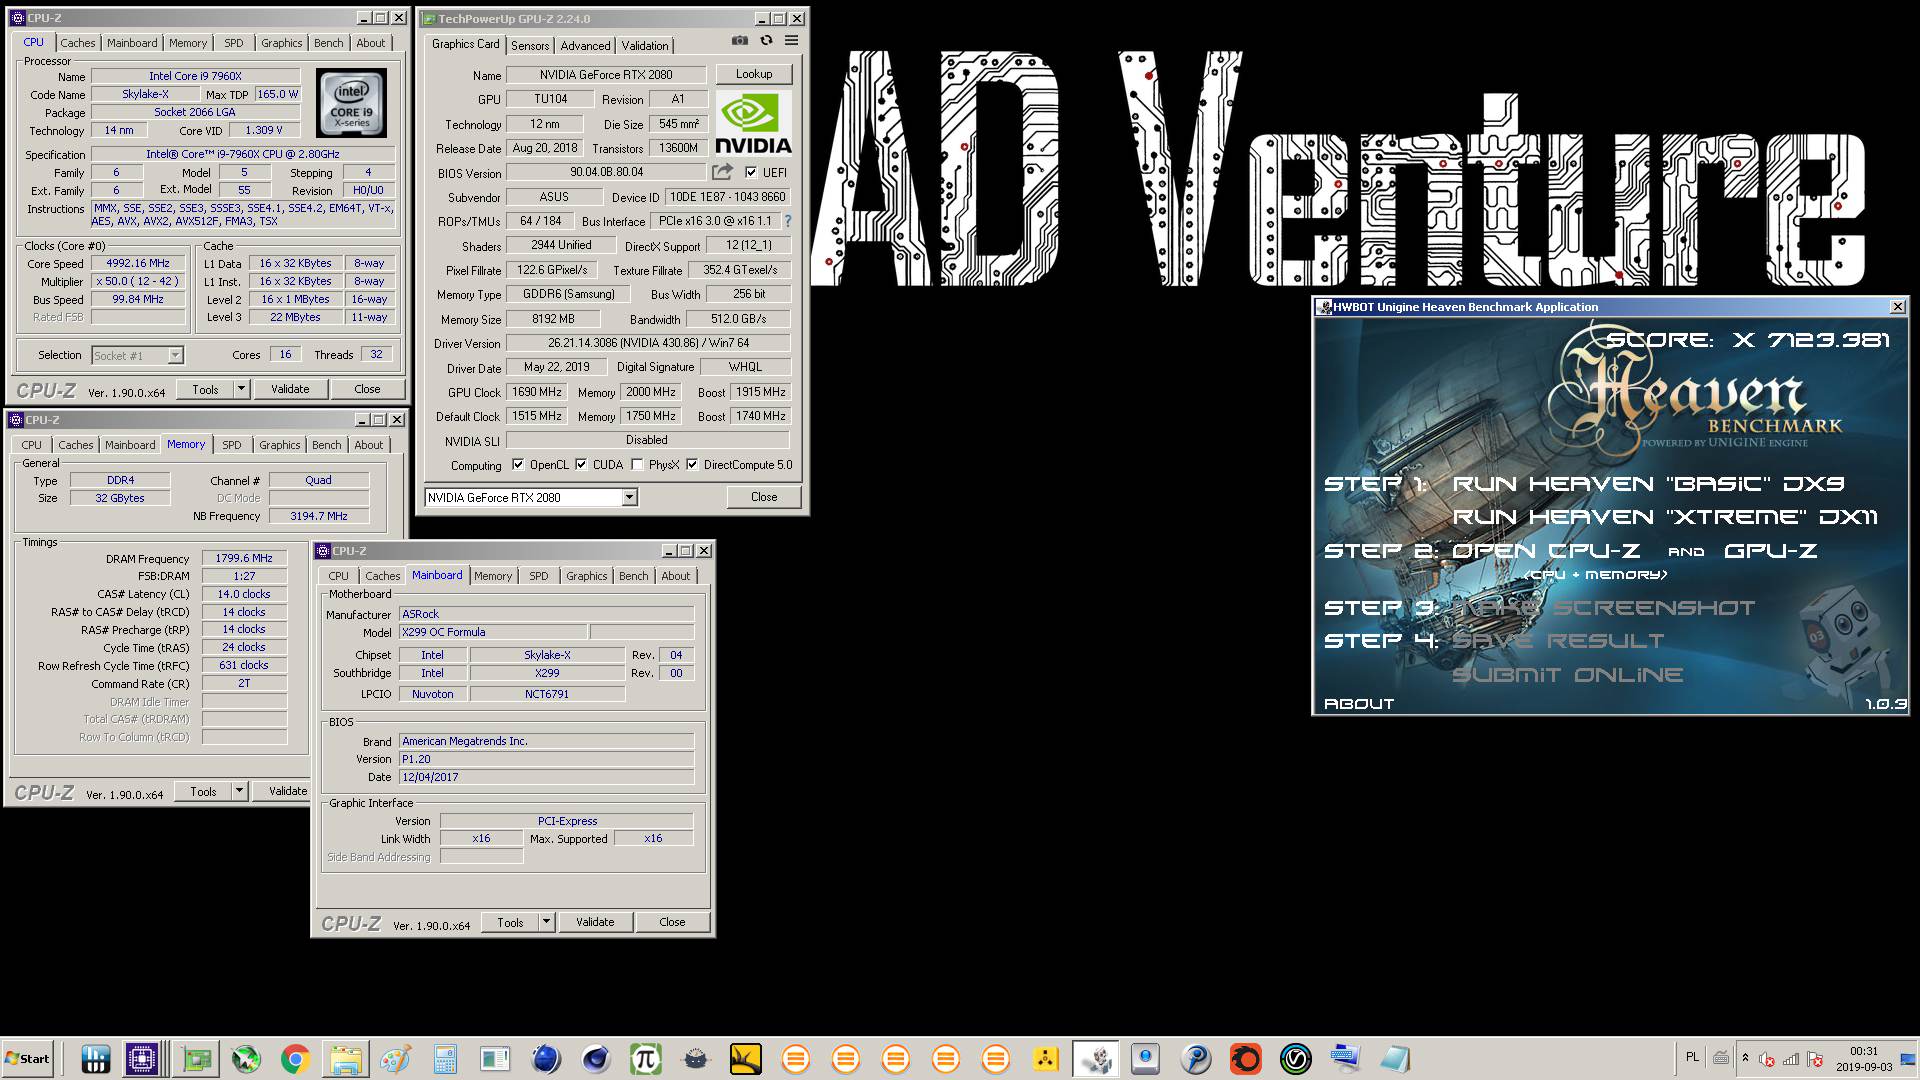The image size is (1920, 1080).
Task: Click the PL language indicator
Action: click(x=1692, y=1057)
